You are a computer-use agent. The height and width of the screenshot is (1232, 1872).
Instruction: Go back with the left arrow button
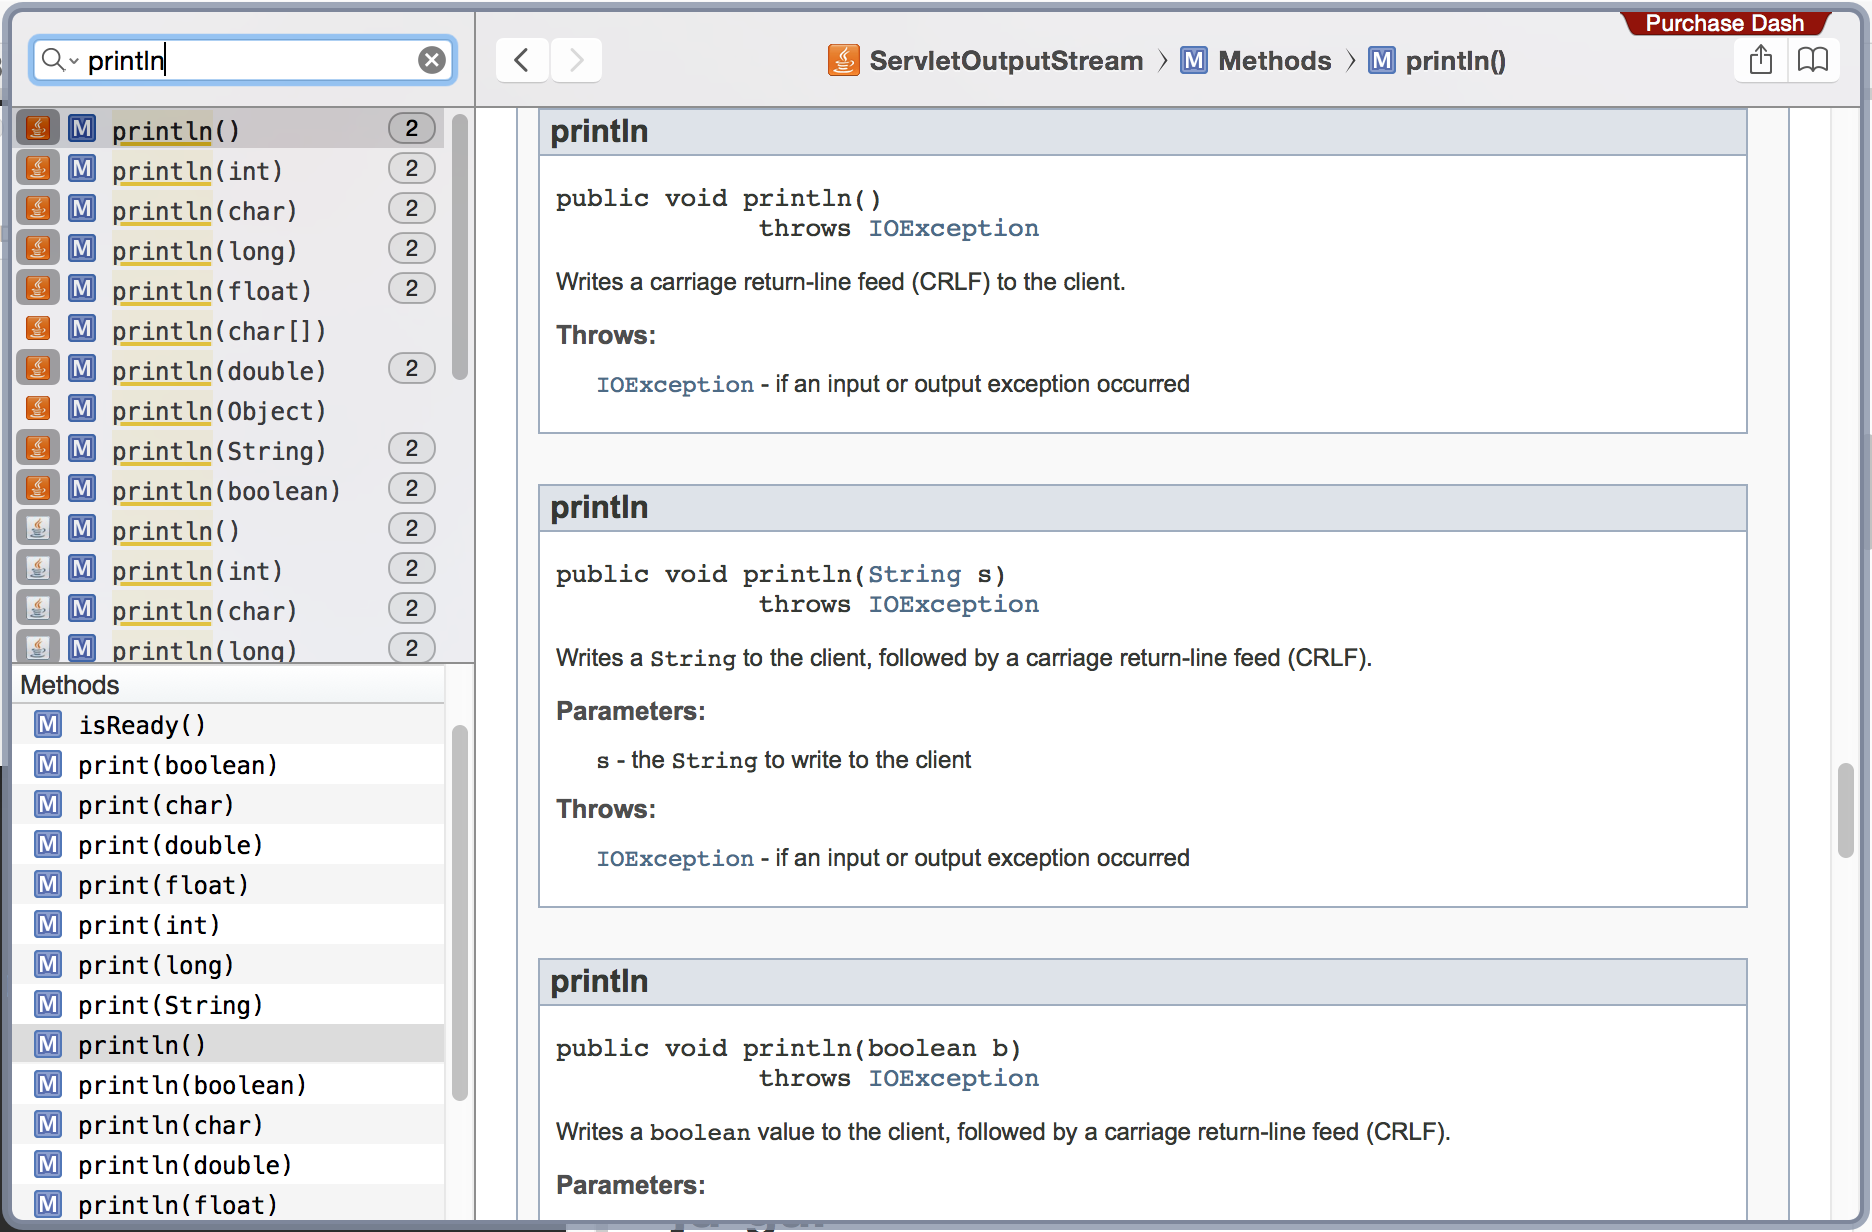(522, 60)
